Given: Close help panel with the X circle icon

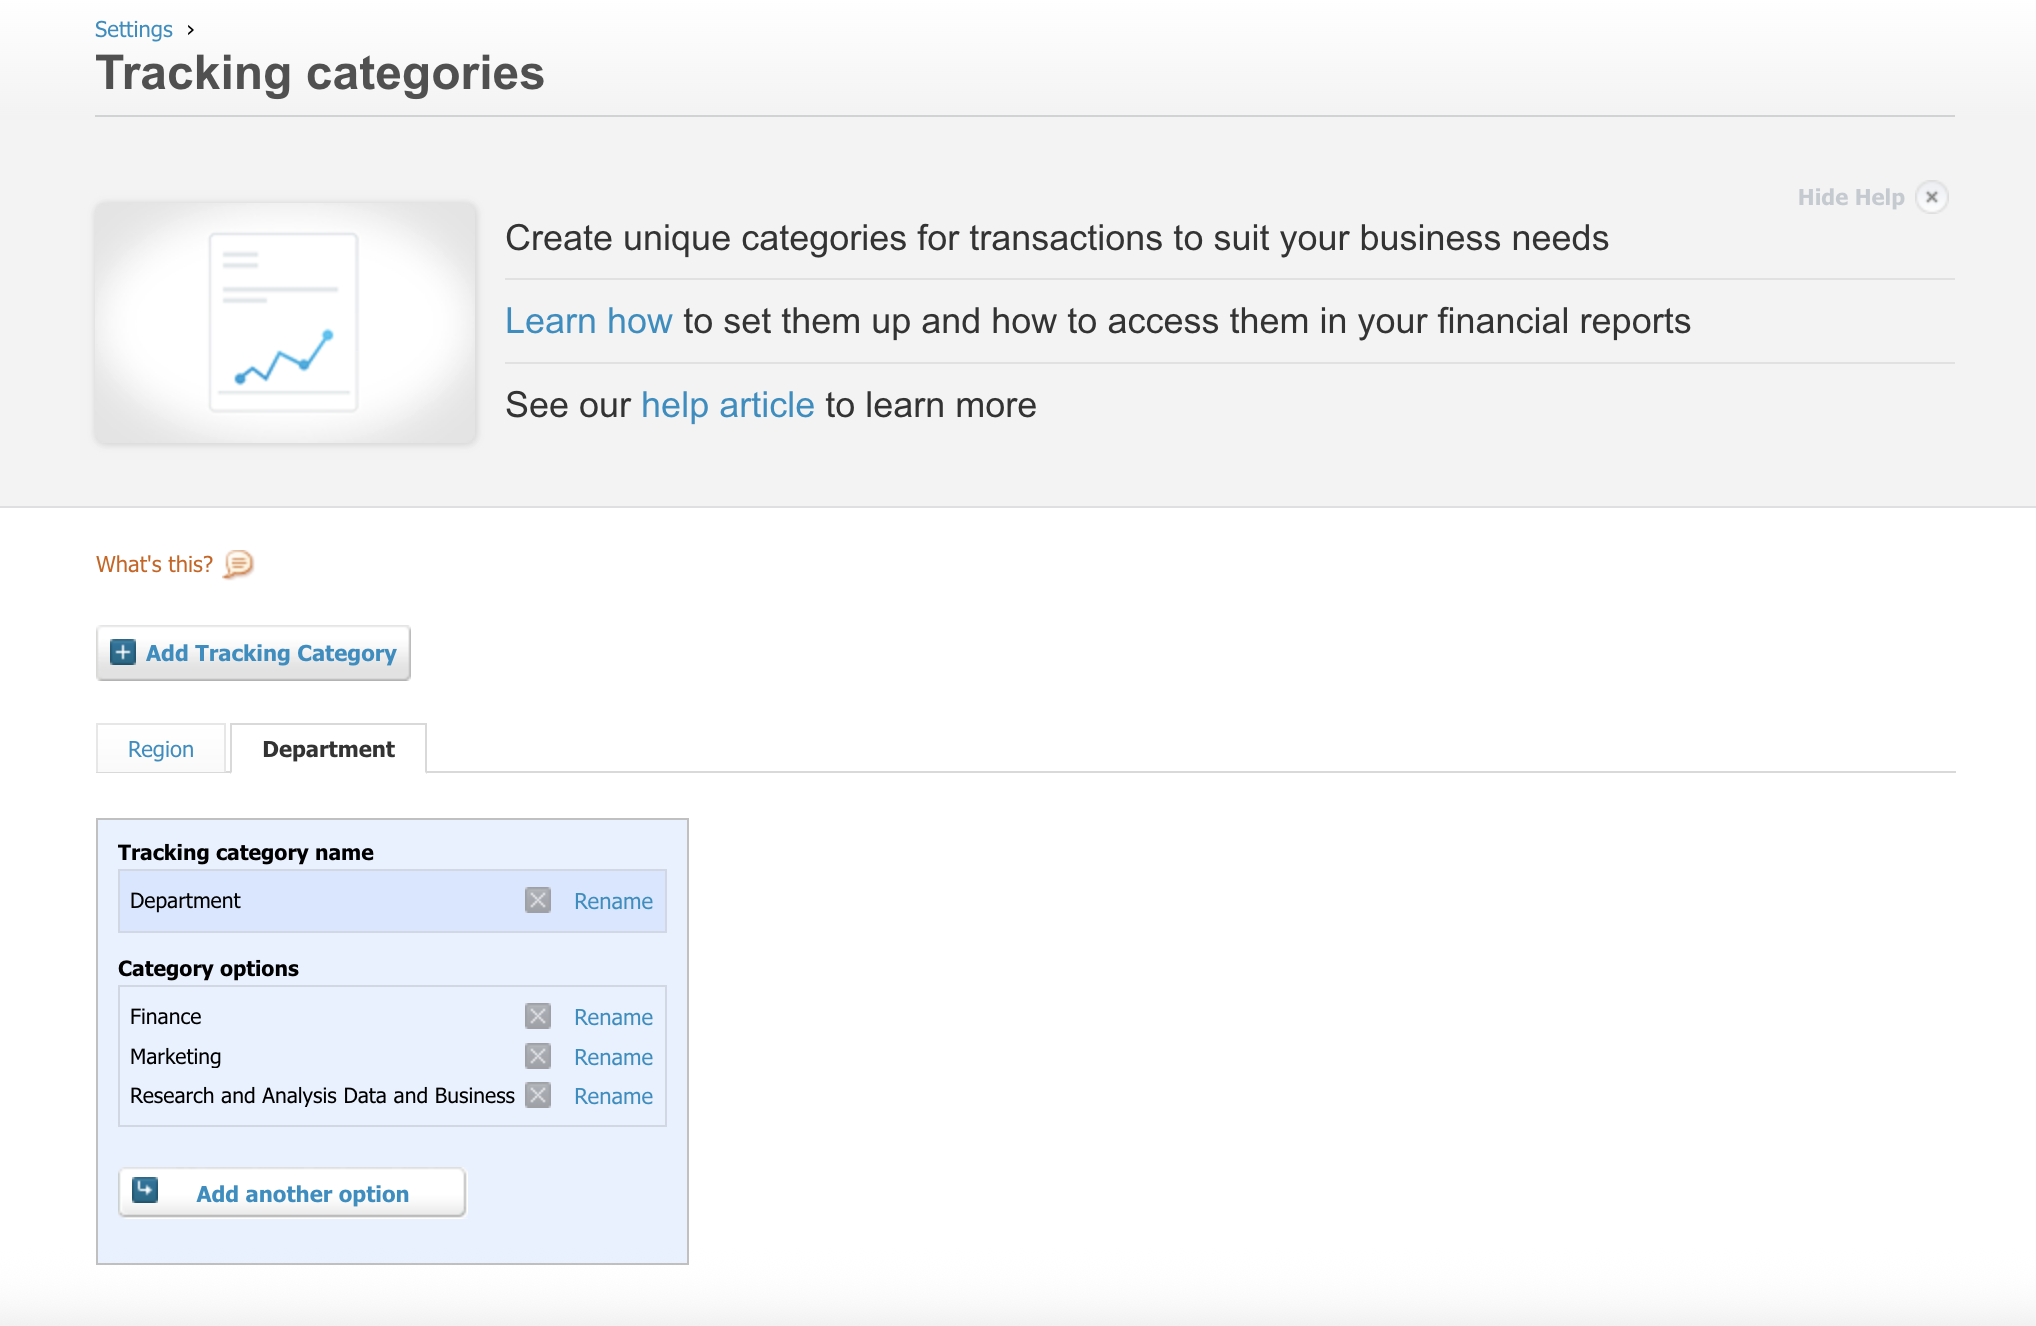Looking at the screenshot, I should coord(1932,197).
